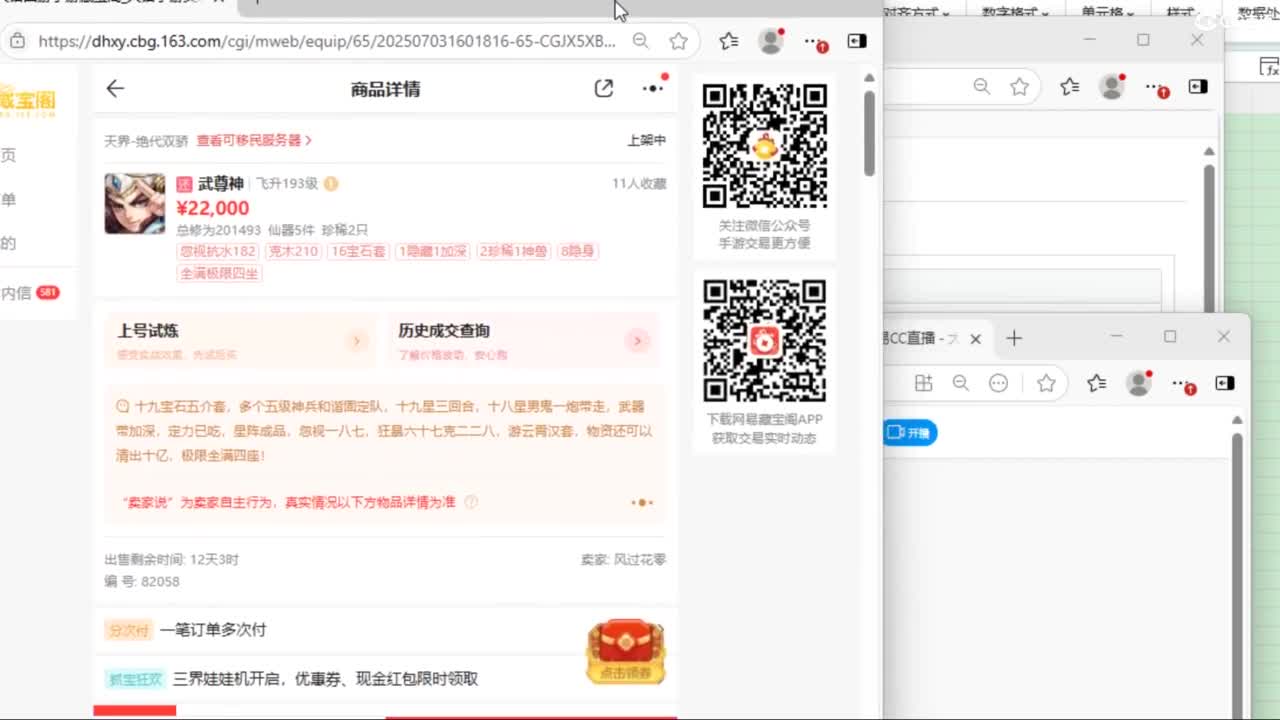The height and width of the screenshot is (720, 1280).
Task: Click the 16宝石套 tag
Action: (358, 251)
